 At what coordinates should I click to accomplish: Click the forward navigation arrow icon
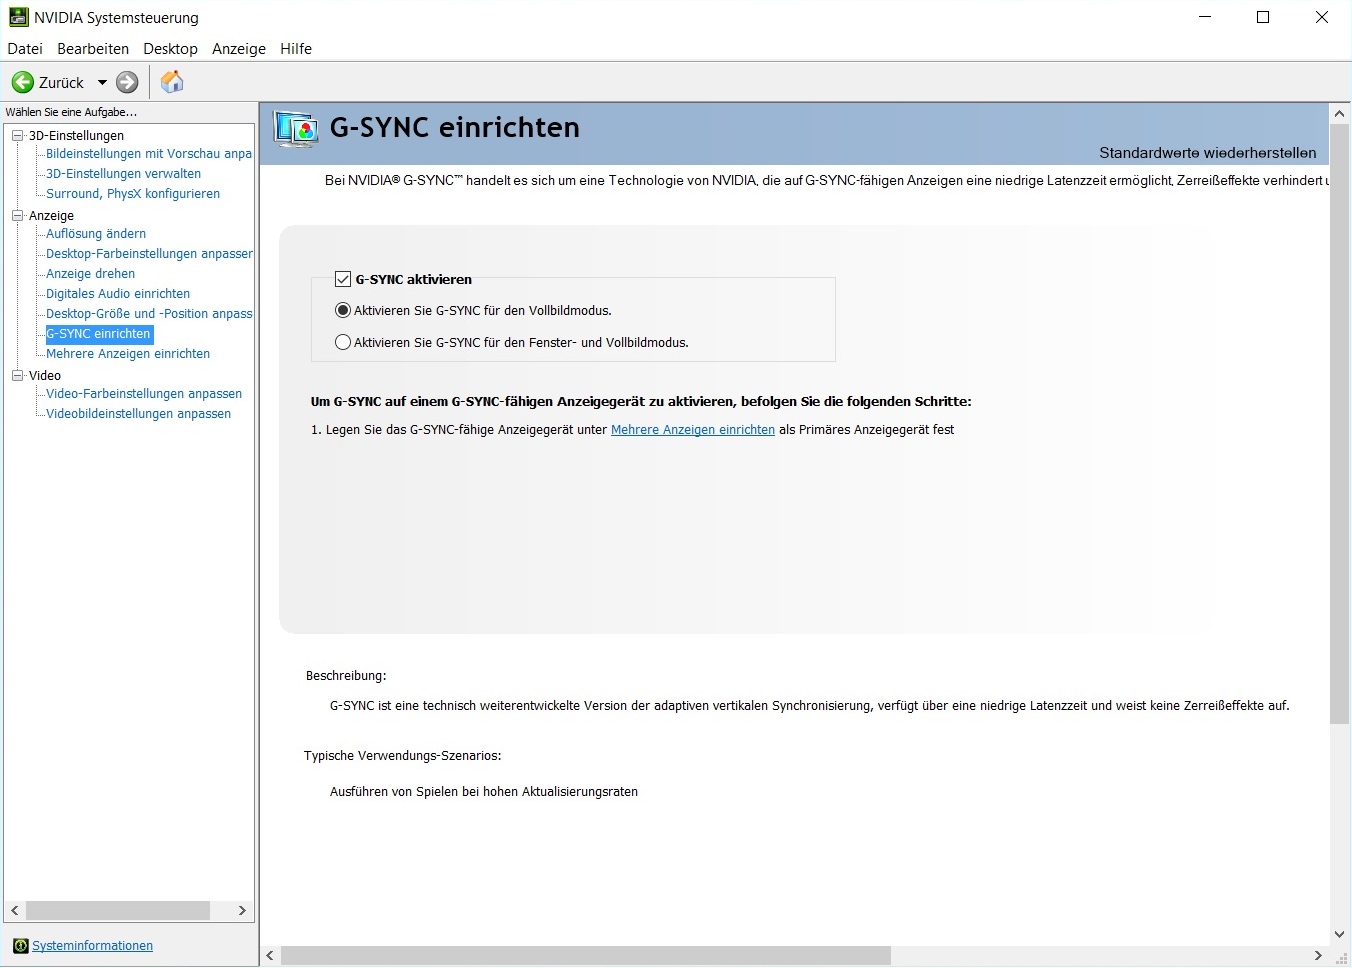click(127, 82)
